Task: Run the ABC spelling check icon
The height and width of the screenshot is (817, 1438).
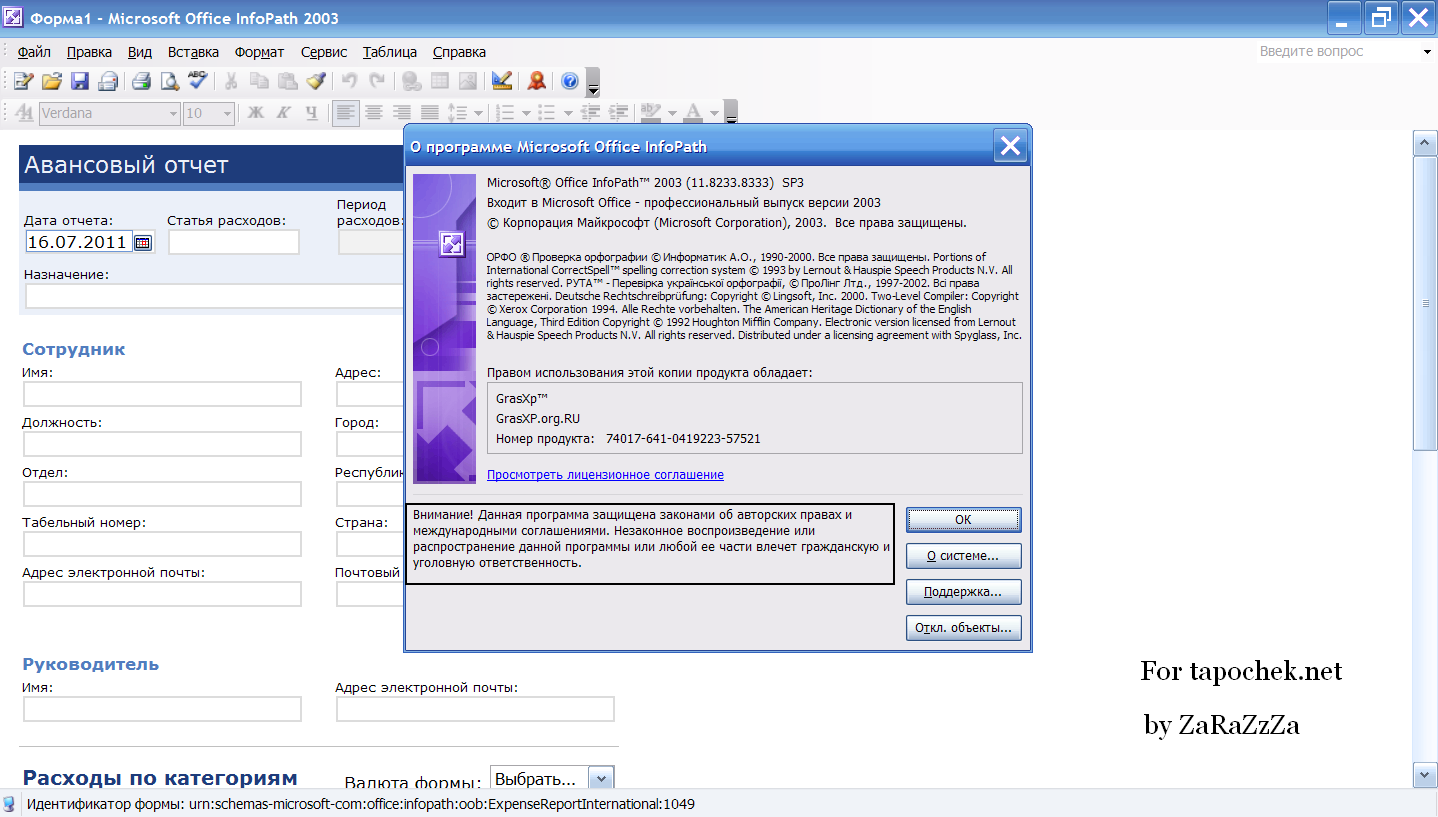Action: [198, 82]
